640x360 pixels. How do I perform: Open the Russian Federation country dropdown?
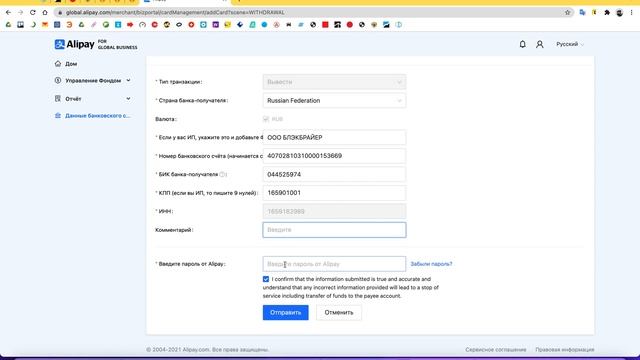point(334,101)
